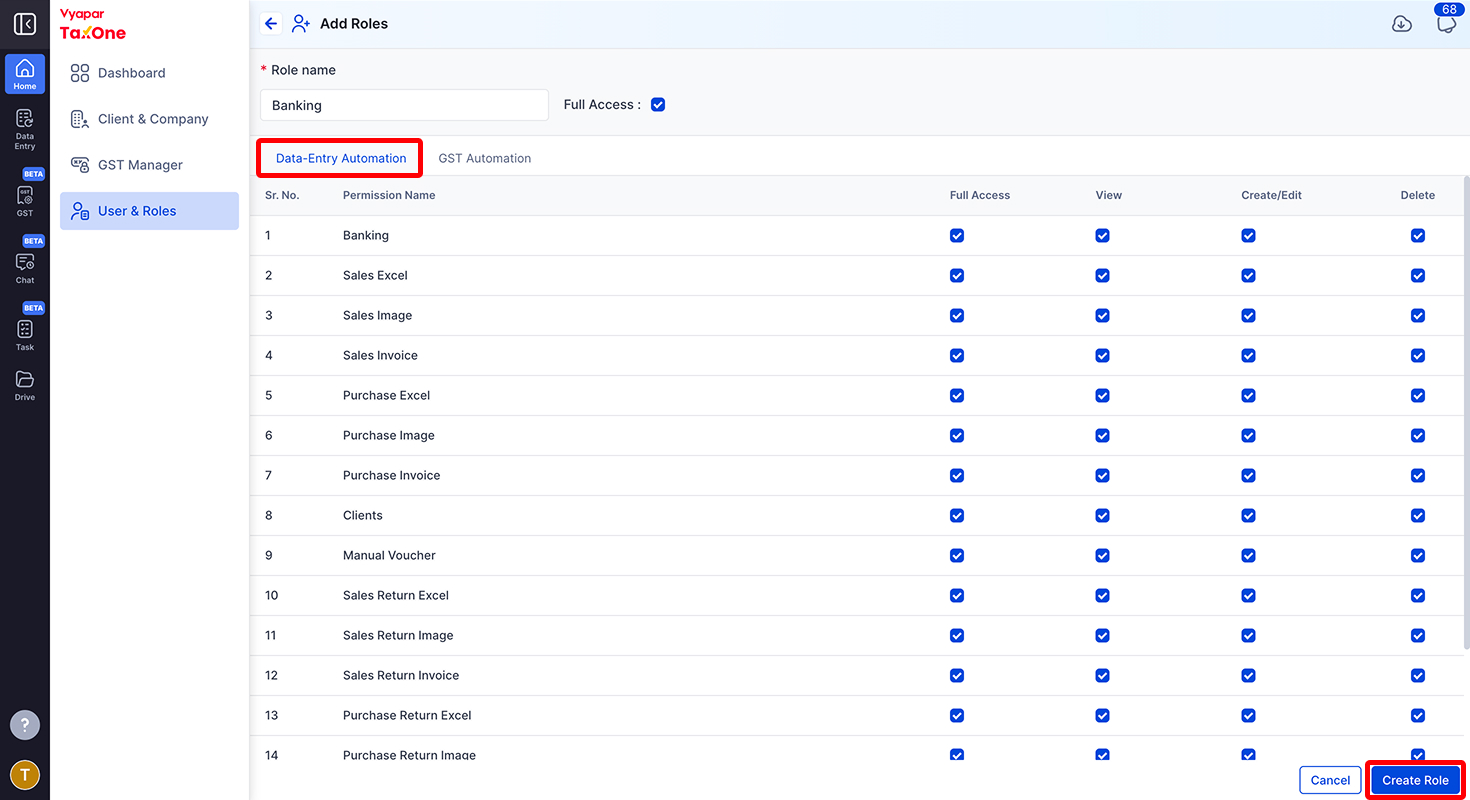Toggle Delete checkbox for Sales Return Invoice row
This screenshot has height=800, width=1470.
pos(1418,675)
